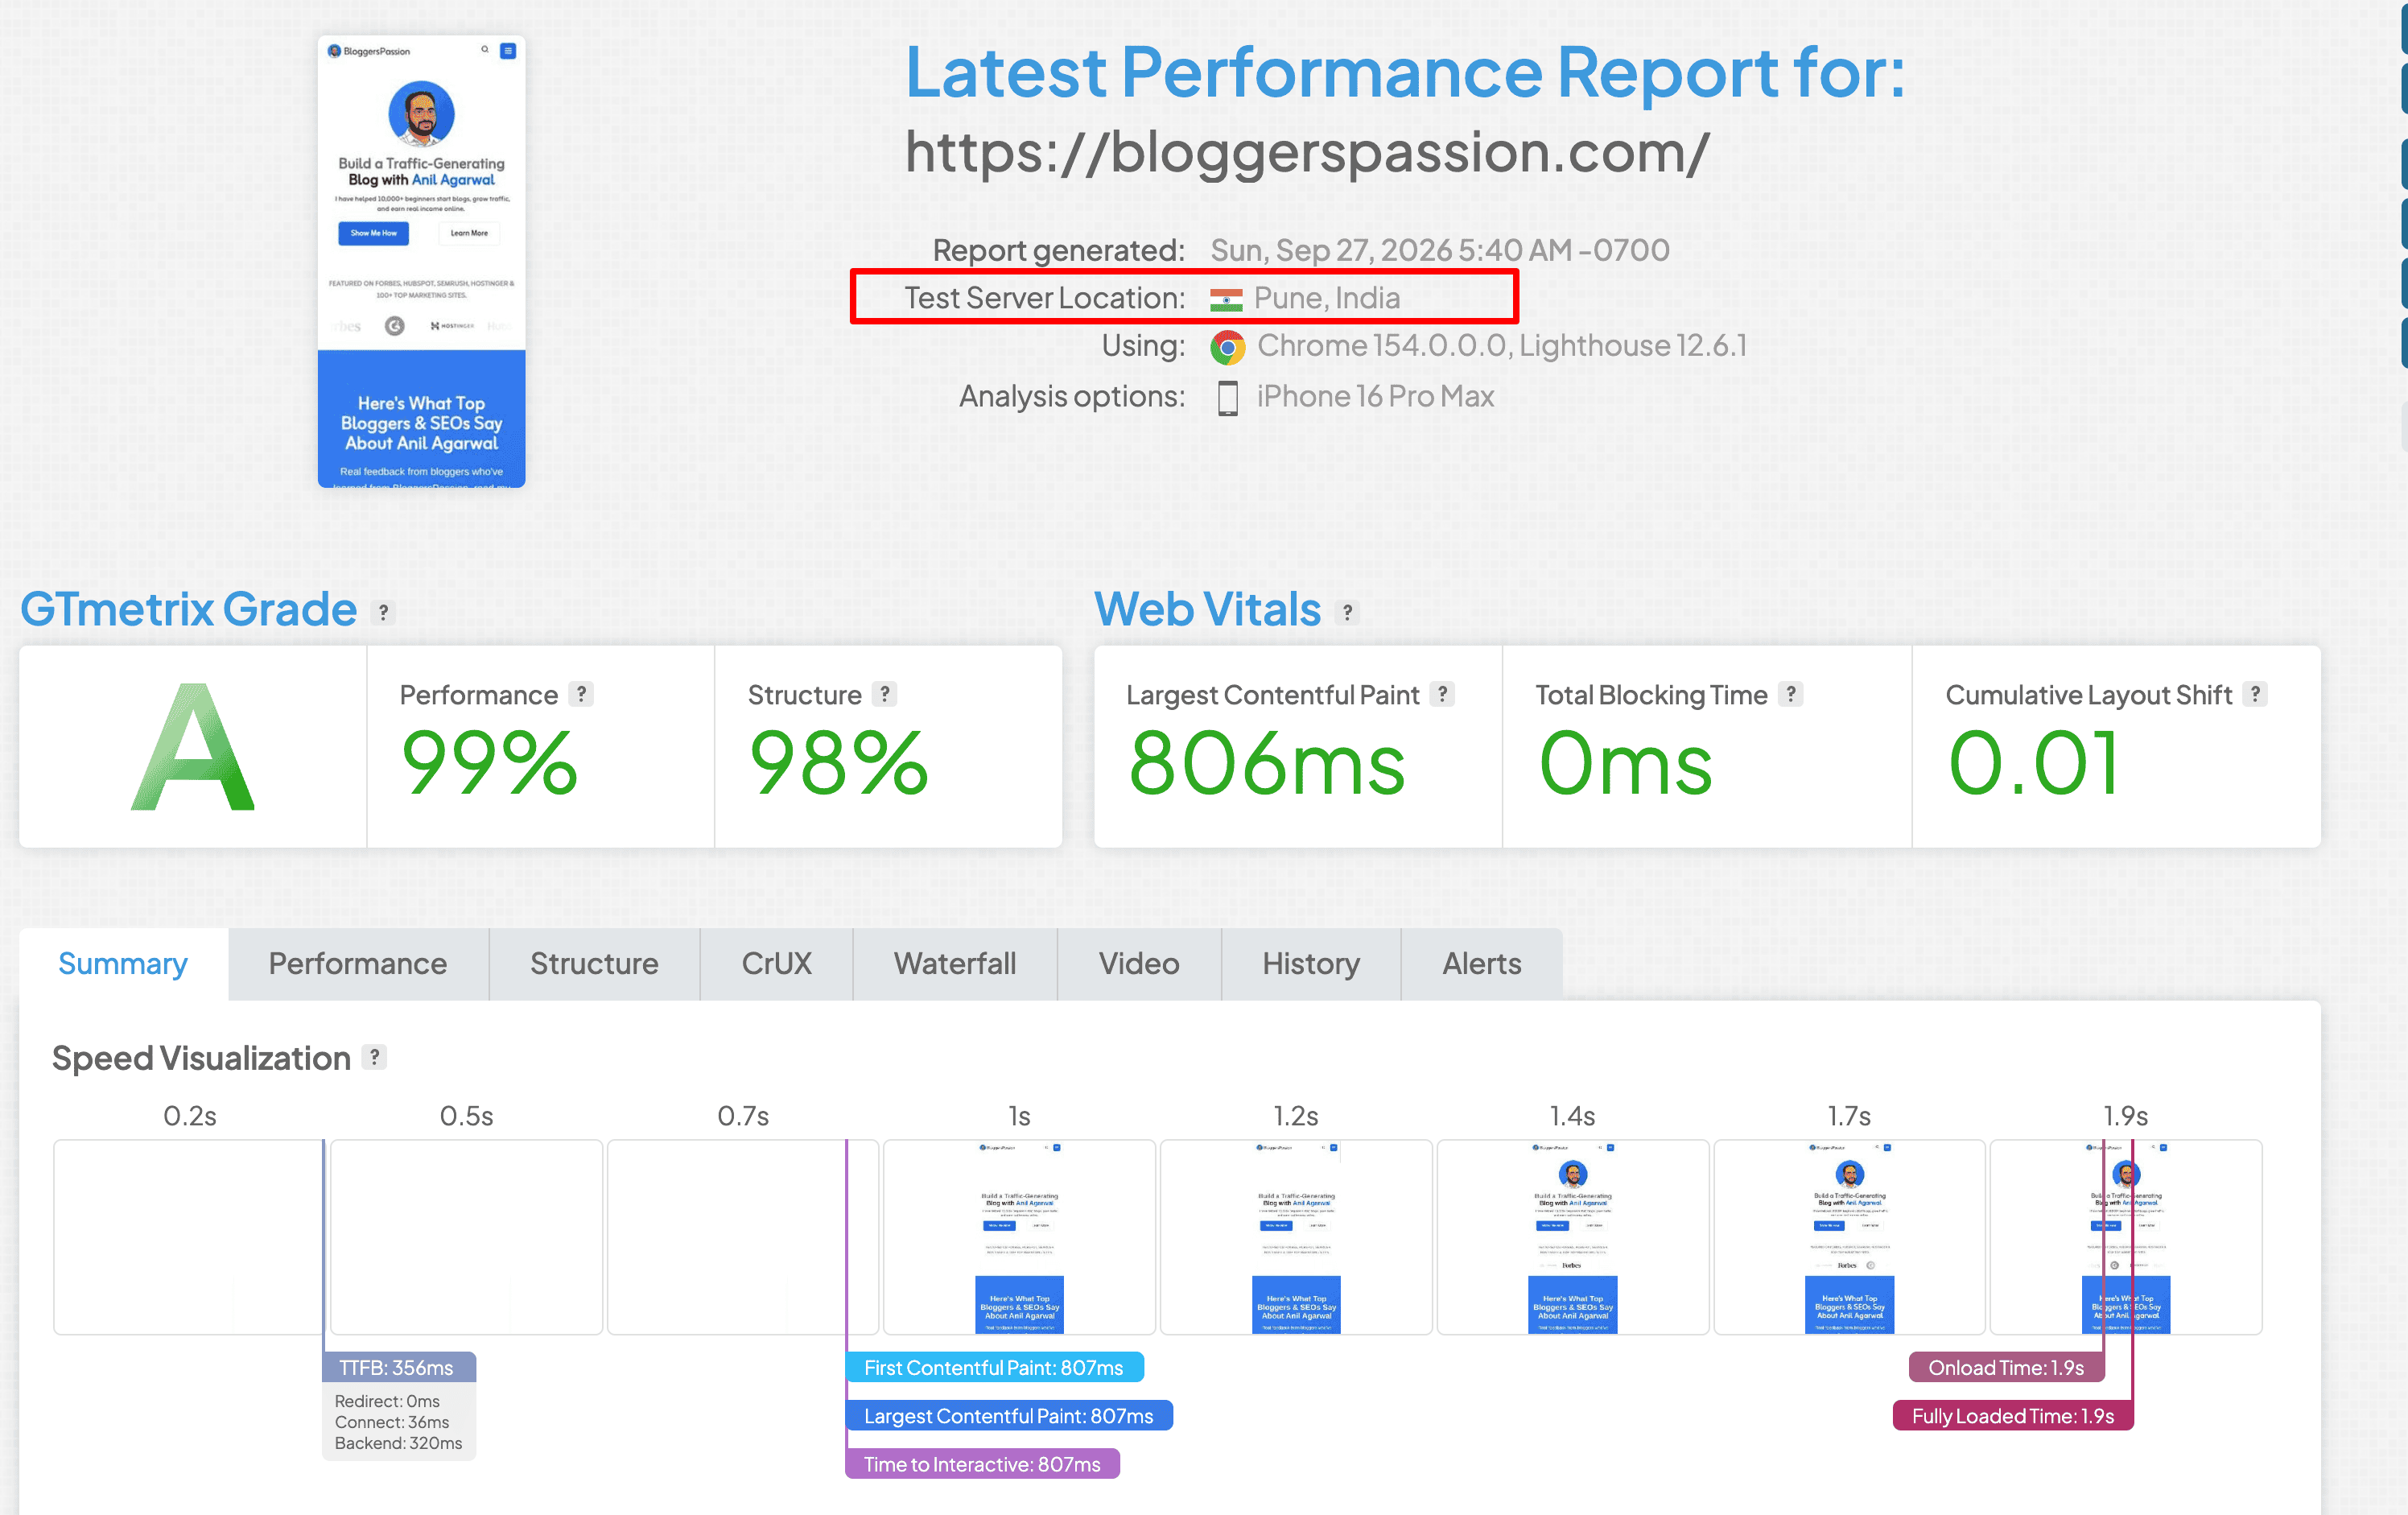Click the 99% Performance score

[x=489, y=763]
